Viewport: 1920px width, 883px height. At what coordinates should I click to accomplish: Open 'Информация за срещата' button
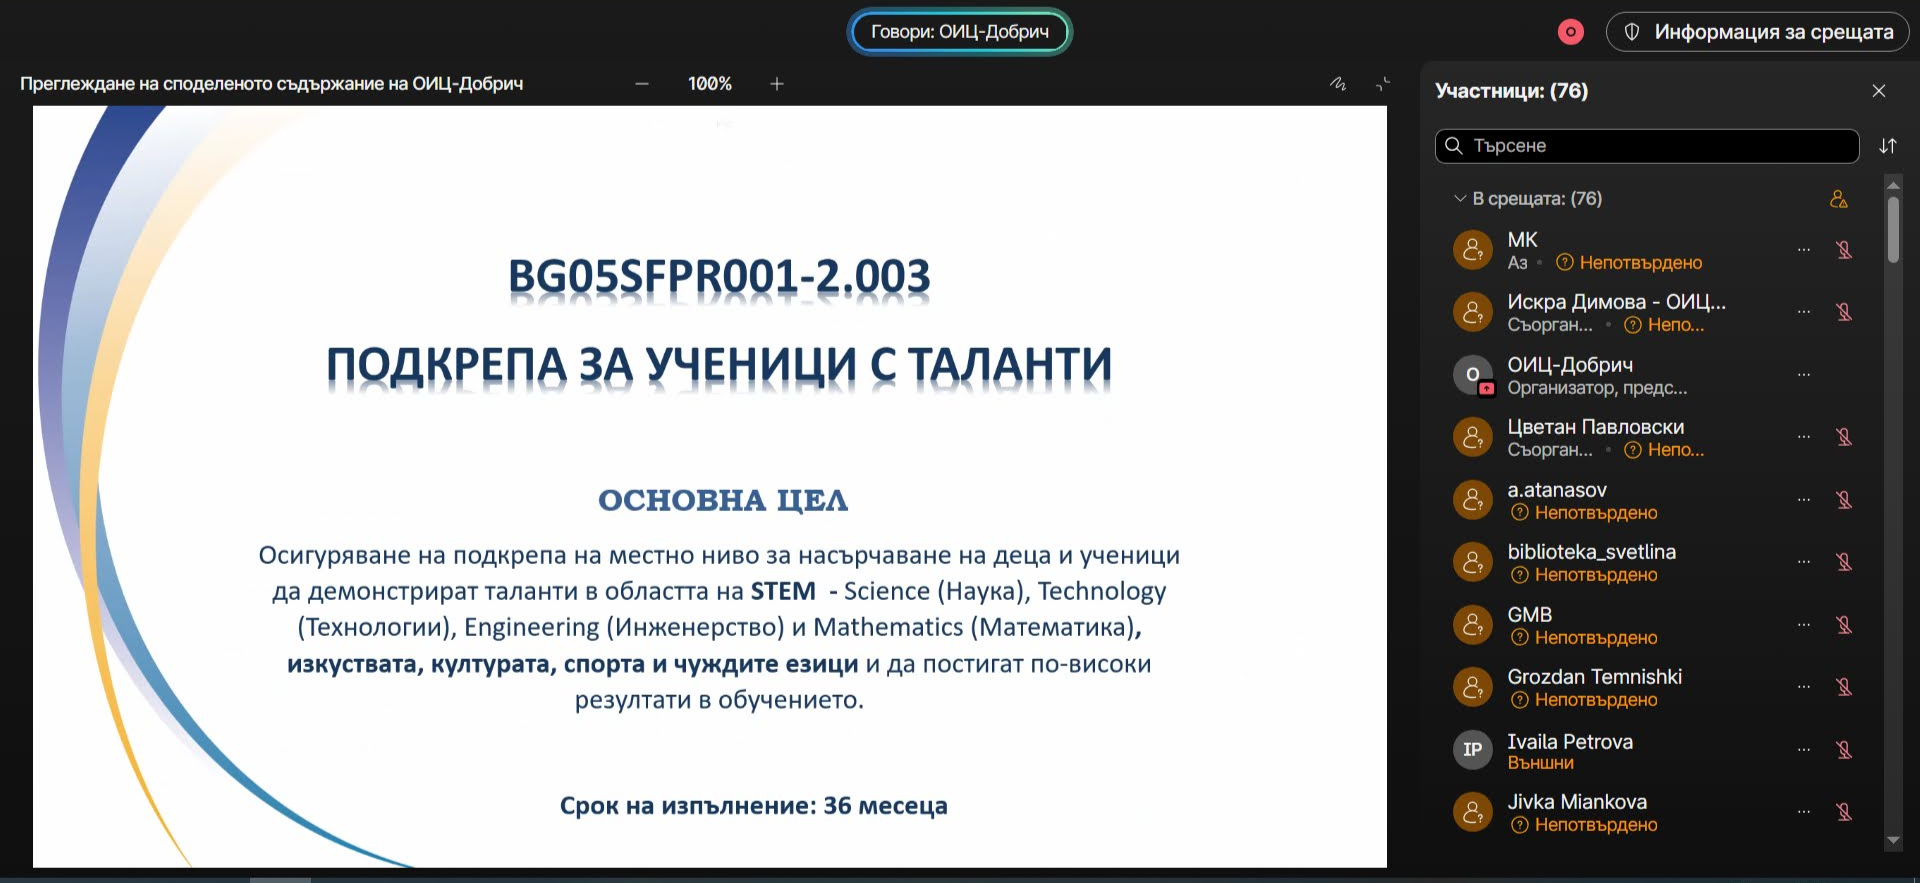[x=1758, y=32]
